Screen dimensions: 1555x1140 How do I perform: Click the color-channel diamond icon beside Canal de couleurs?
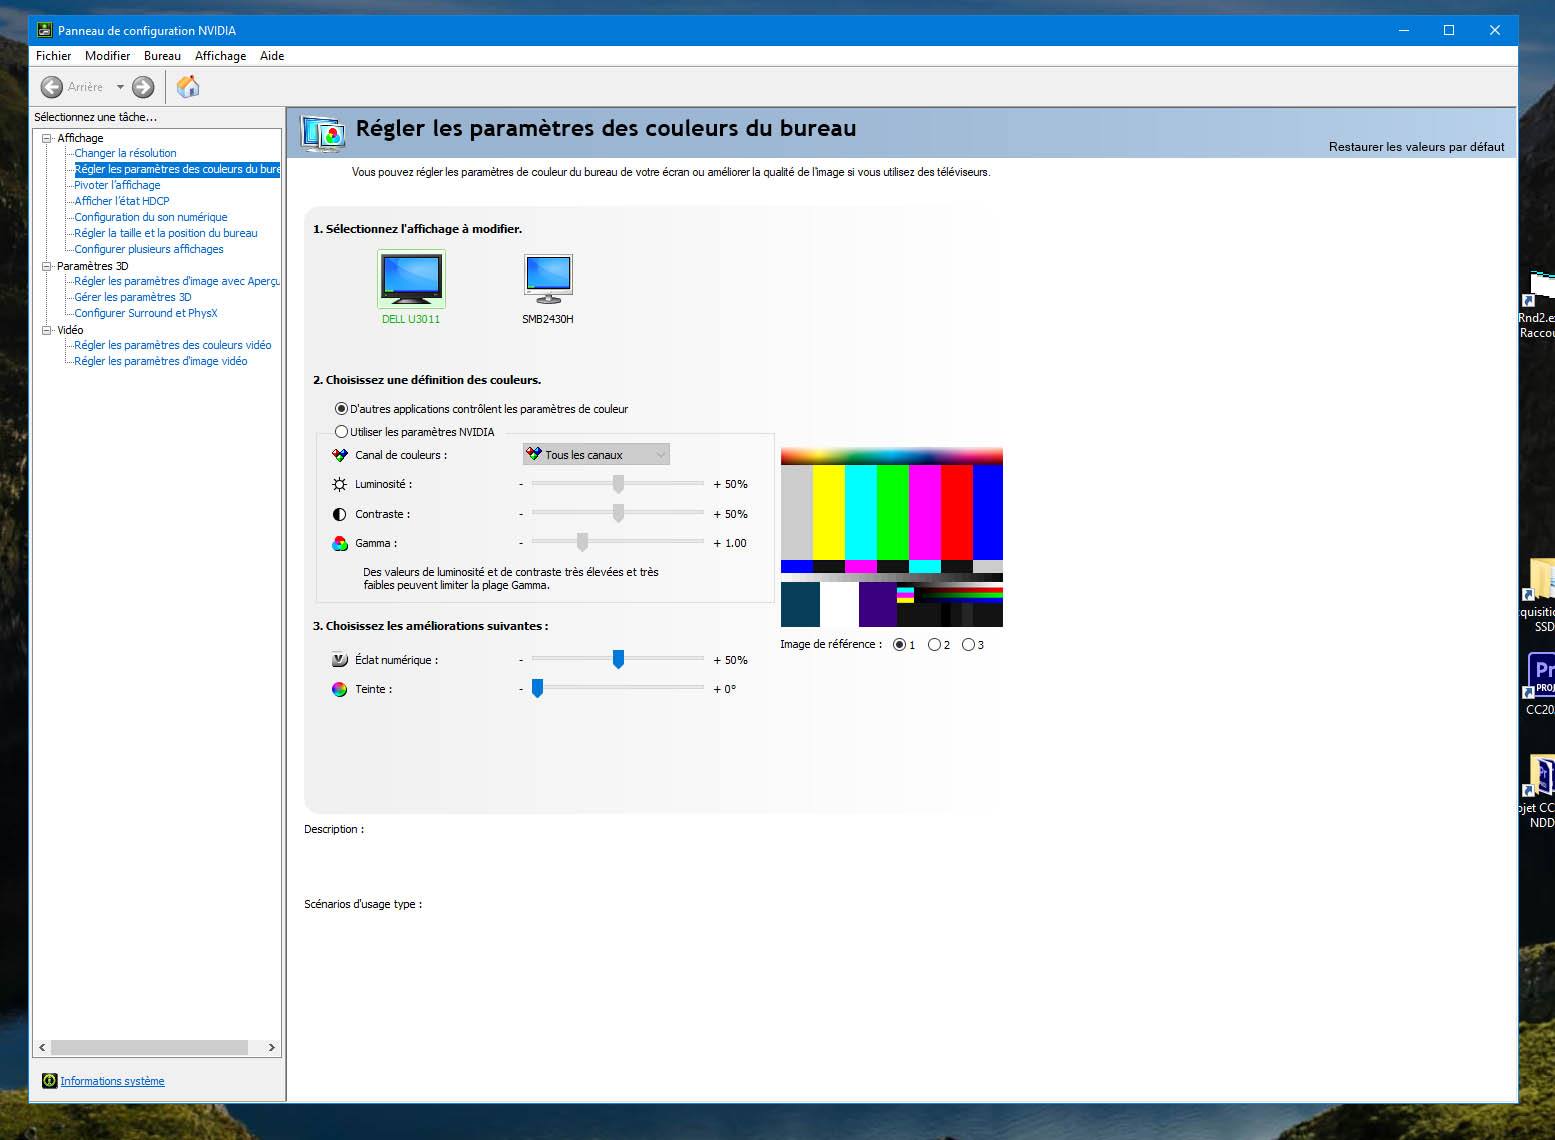tap(339, 454)
